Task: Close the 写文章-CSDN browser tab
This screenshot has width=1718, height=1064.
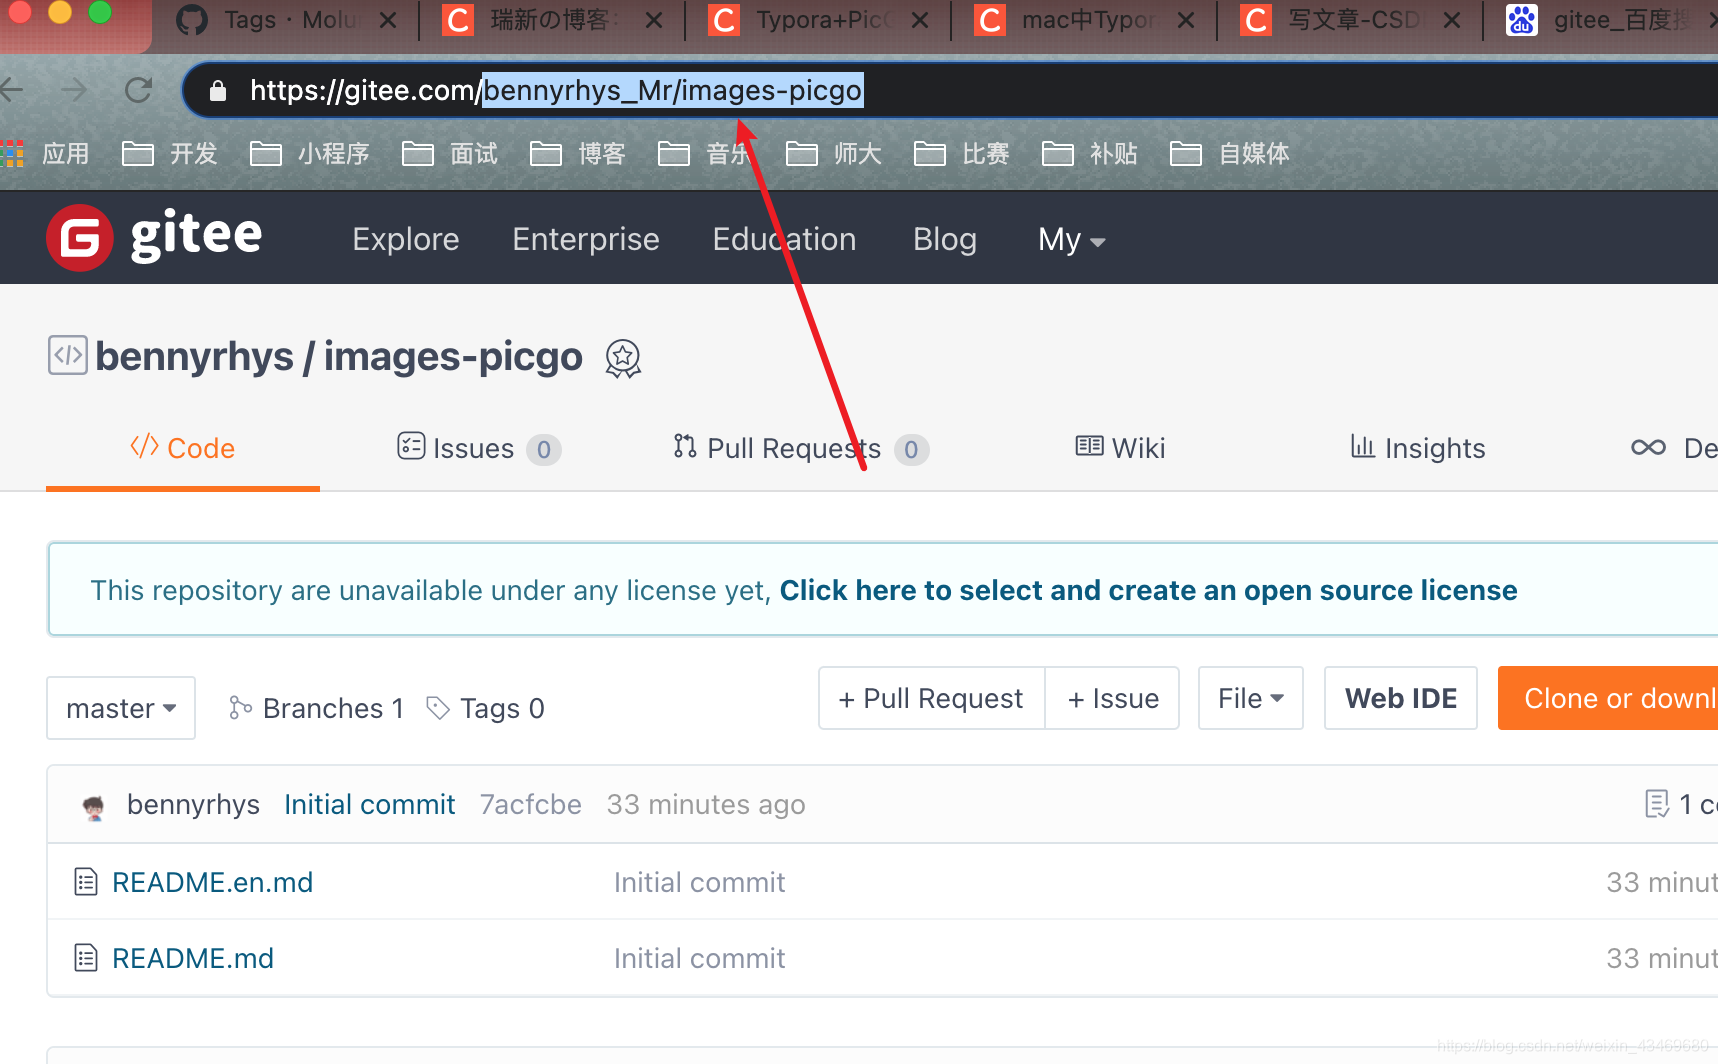Action: point(1452,20)
